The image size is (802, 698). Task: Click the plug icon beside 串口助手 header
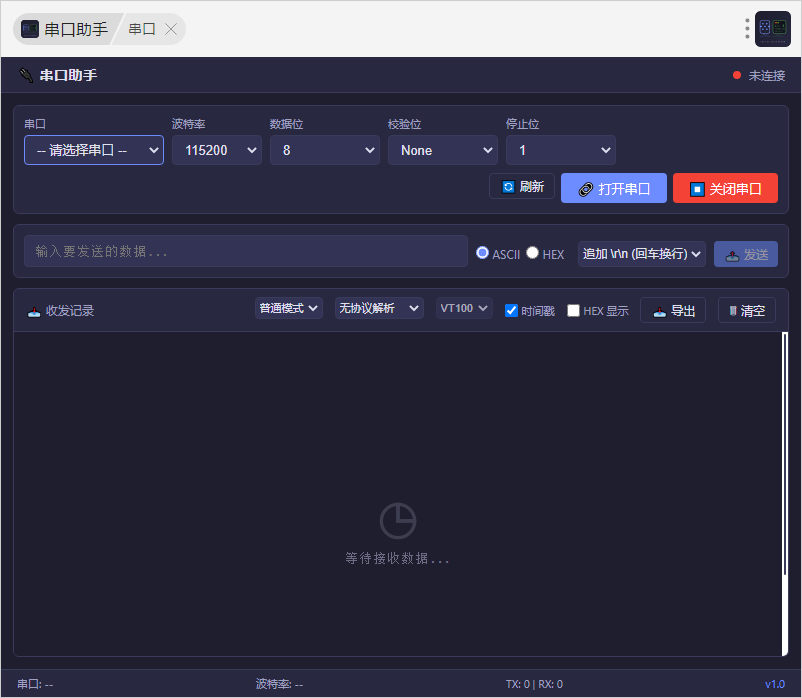[26, 75]
